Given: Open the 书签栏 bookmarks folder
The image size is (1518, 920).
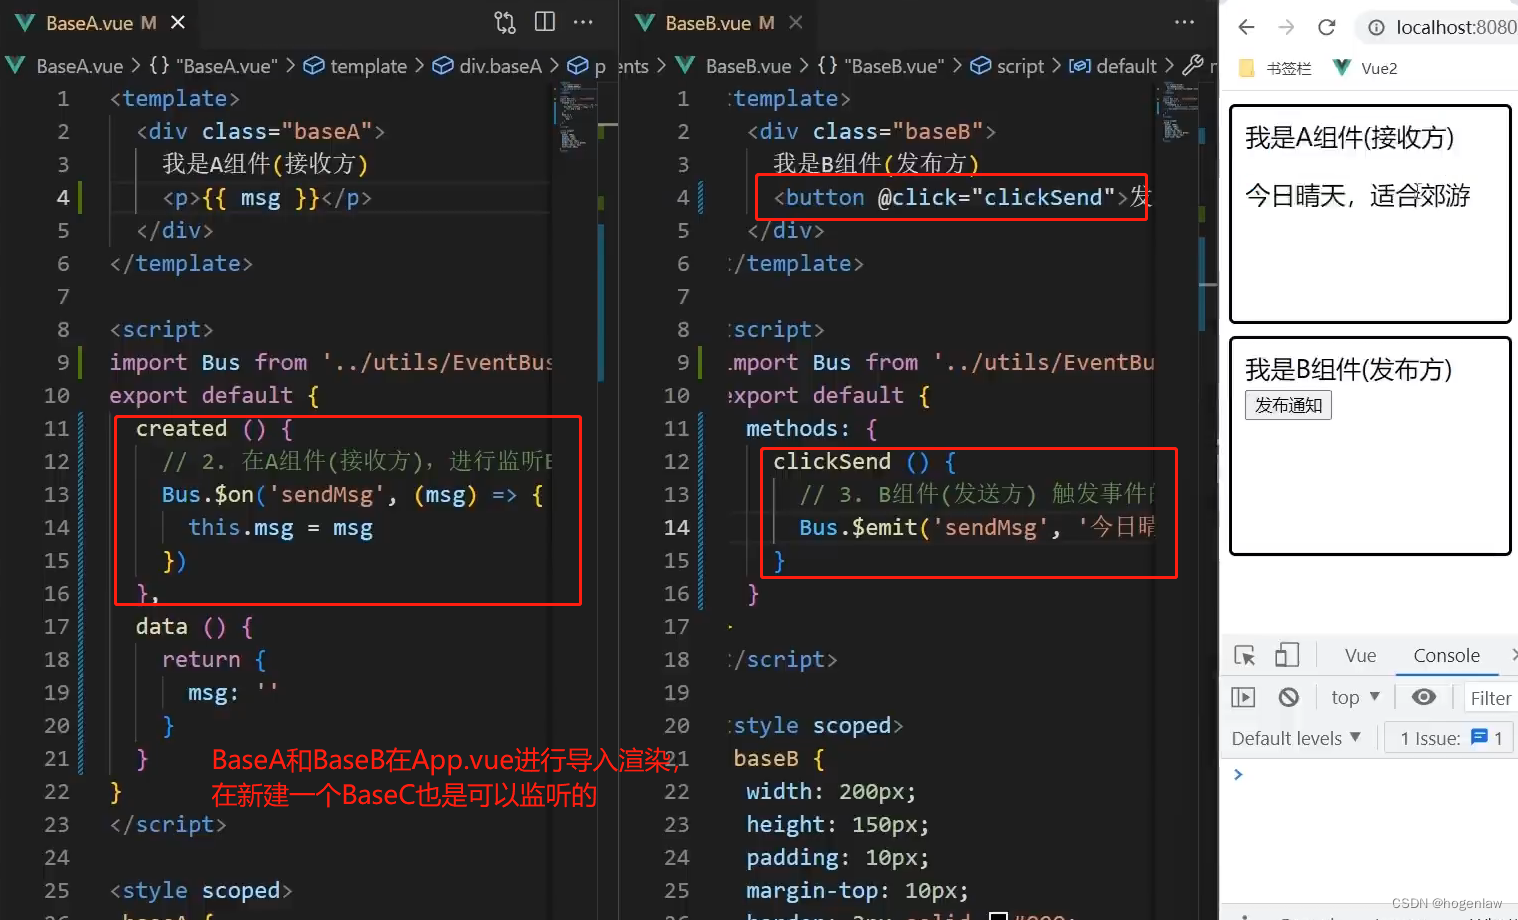Looking at the screenshot, I should [1276, 68].
